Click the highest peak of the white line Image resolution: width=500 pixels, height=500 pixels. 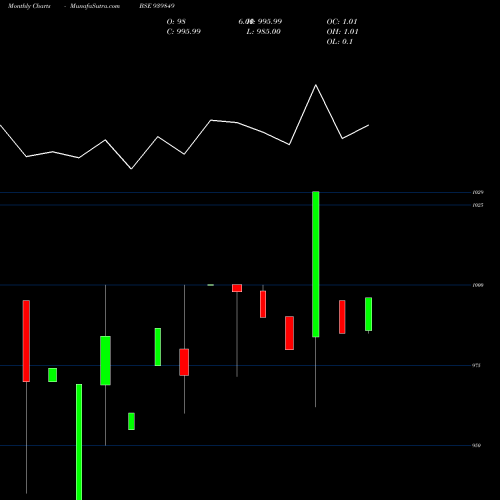click(316, 85)
